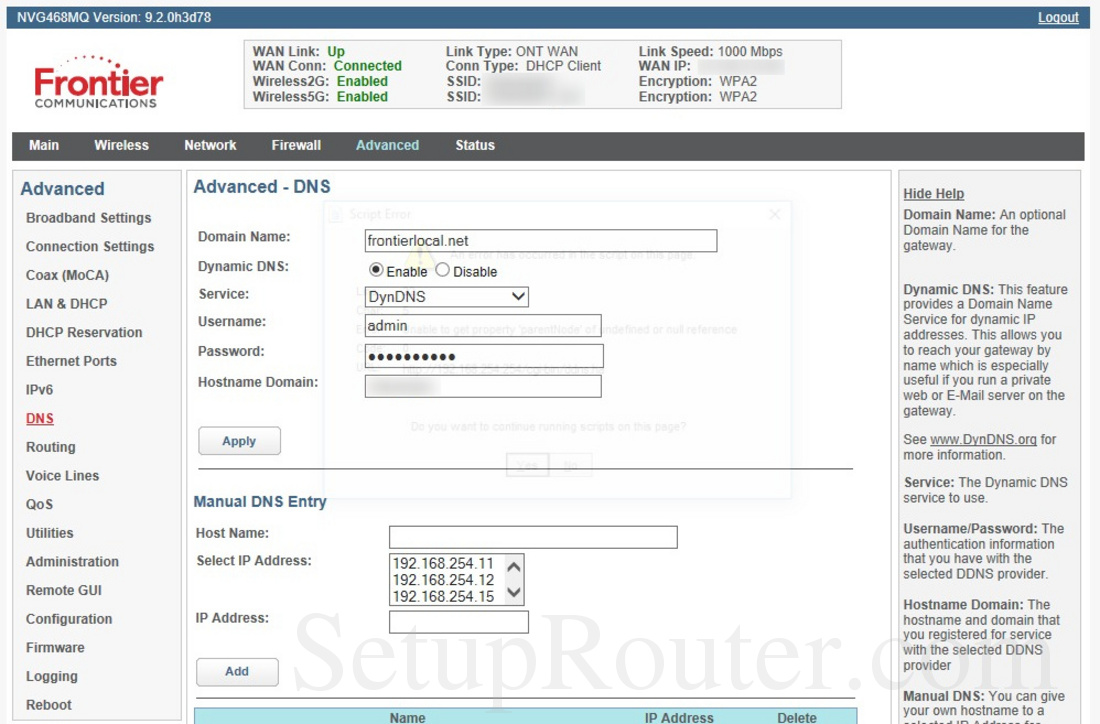Open the www.DynDNS.org link
This screenshot has width=1100, height=724.
click(984, 438)
